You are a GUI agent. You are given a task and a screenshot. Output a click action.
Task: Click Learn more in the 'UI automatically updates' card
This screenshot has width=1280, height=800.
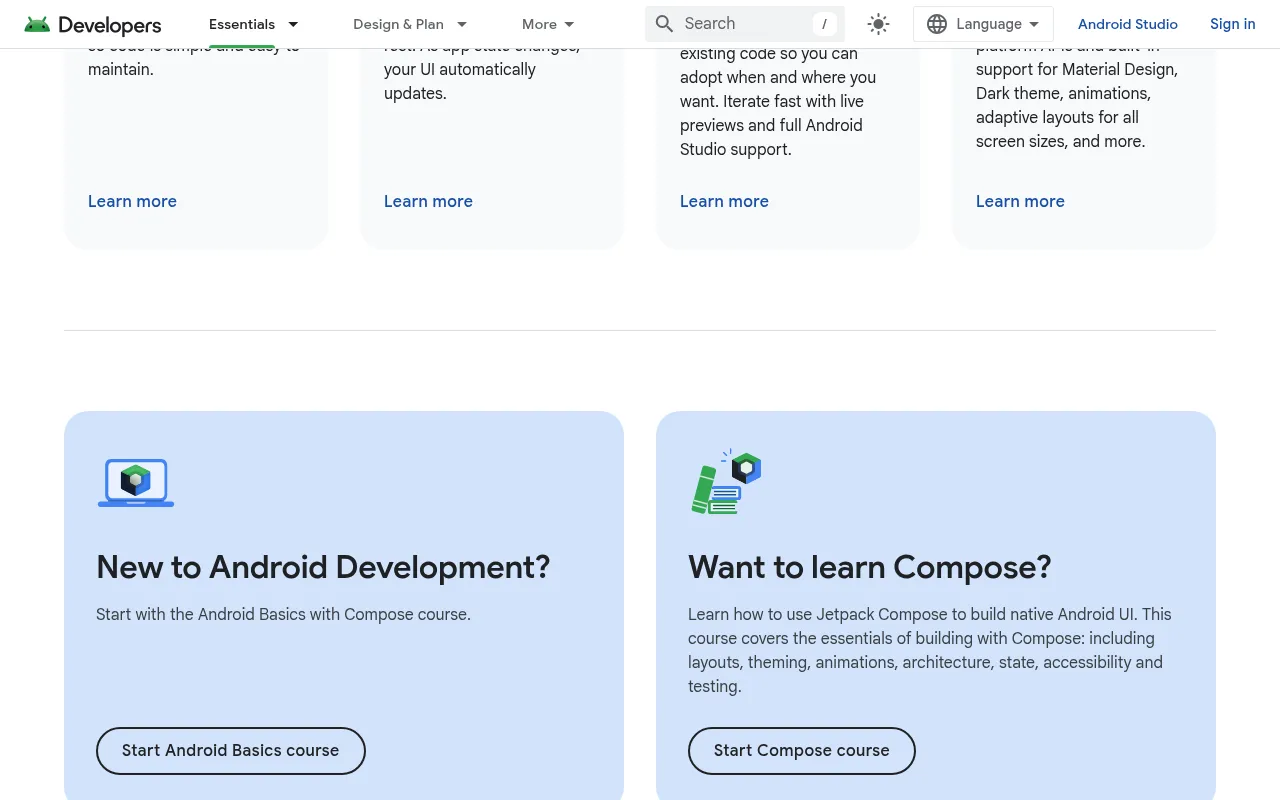pos(428,201)
